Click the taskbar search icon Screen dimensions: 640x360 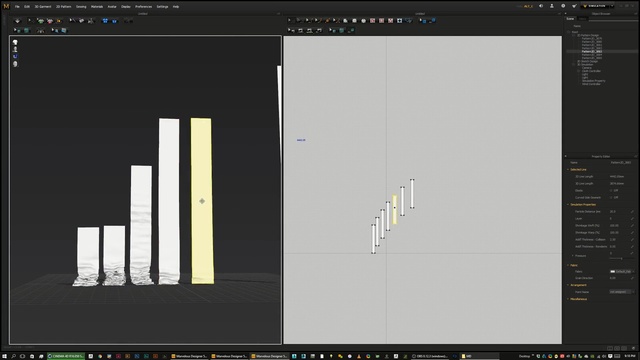coord(13,356)
